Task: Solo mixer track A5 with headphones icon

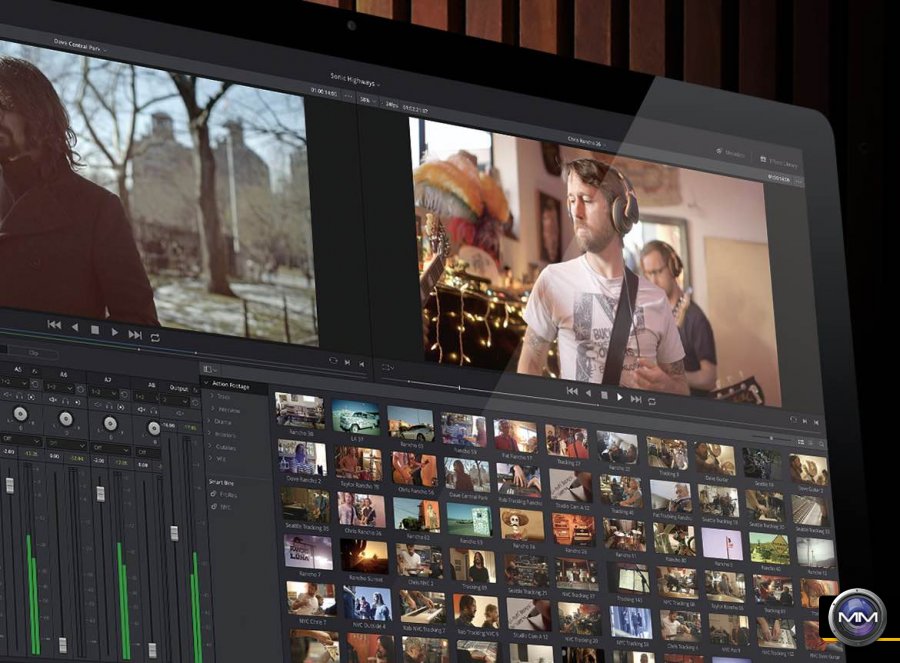Action: tap(20, 396)
